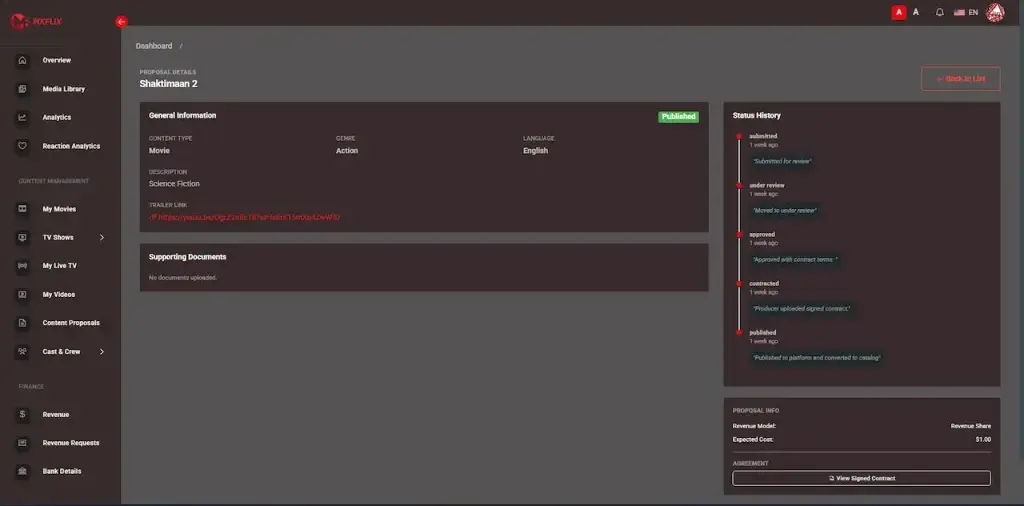
Task: Click 'Producer uploaded signed contract' note
Action: [801, 308]
